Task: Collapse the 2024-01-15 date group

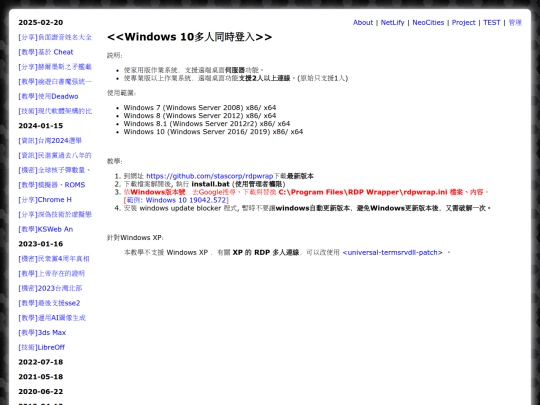Action: coord(41,126)
